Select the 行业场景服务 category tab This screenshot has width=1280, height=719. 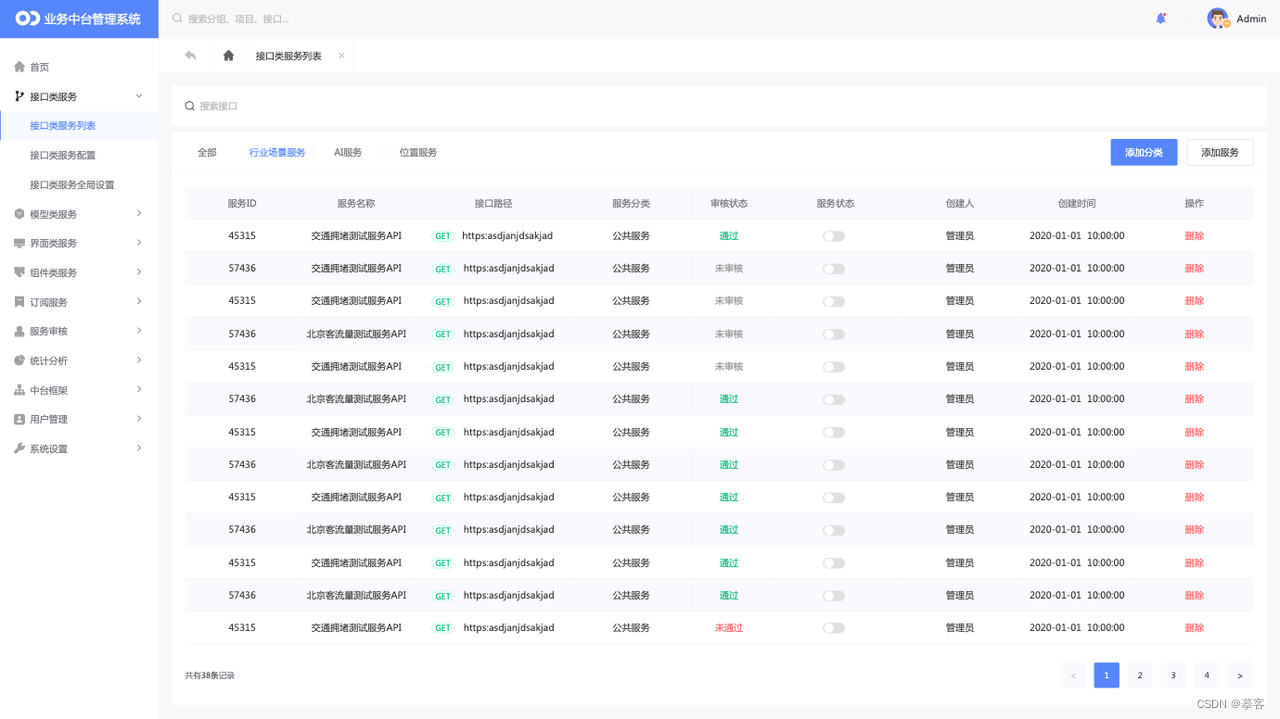click(x=277, y=153)
